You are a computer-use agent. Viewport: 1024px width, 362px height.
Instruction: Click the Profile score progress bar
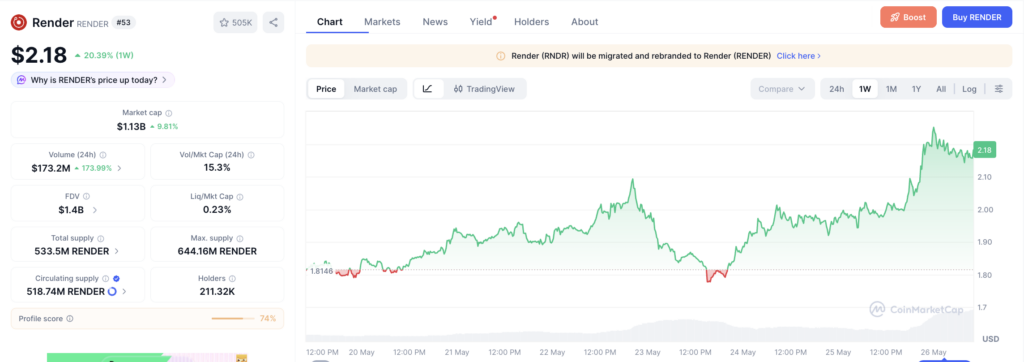click(232, 319)
